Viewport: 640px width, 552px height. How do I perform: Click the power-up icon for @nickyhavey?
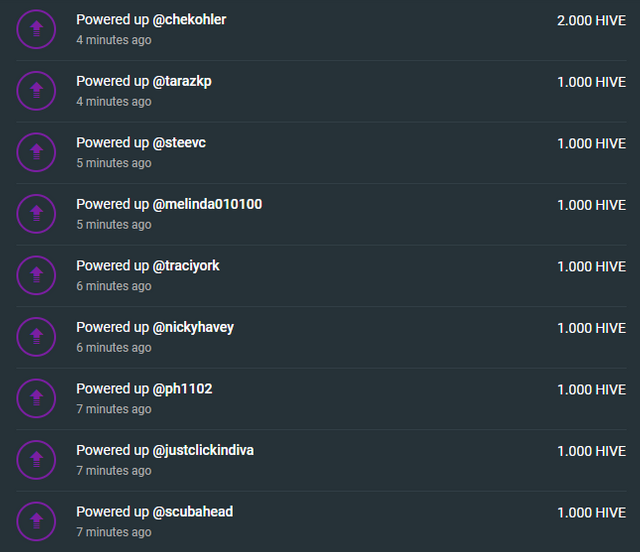coord(36,337)
